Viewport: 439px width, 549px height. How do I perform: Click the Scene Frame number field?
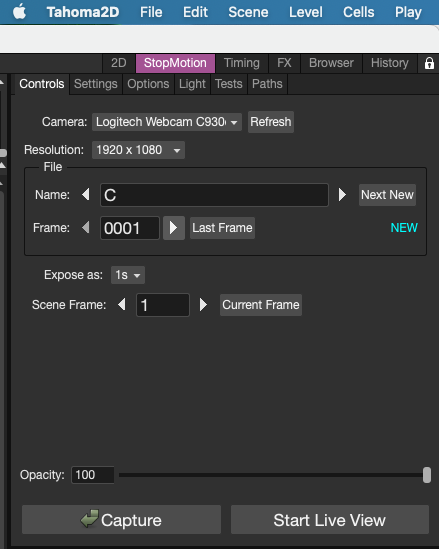(163, 305)
